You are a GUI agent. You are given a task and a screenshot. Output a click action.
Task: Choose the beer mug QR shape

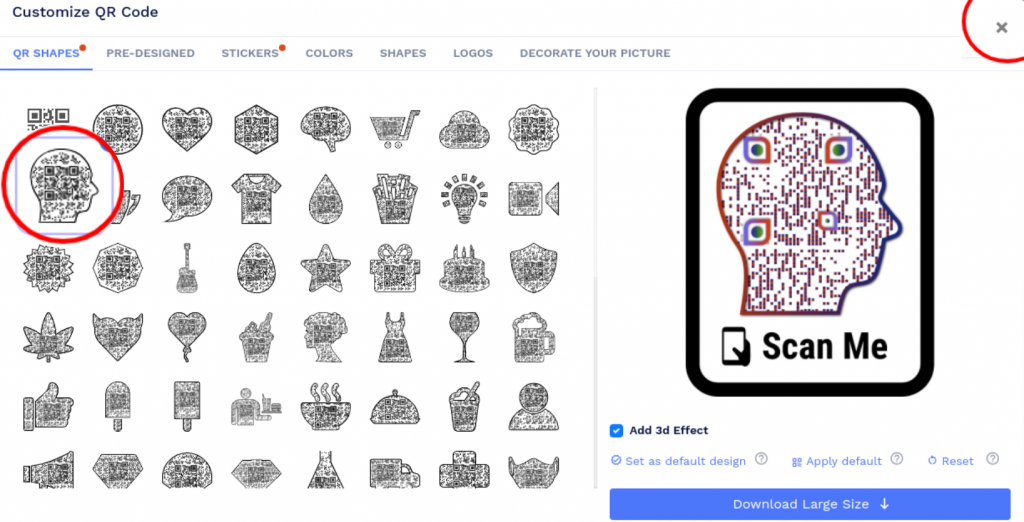(x=534, y=338)
